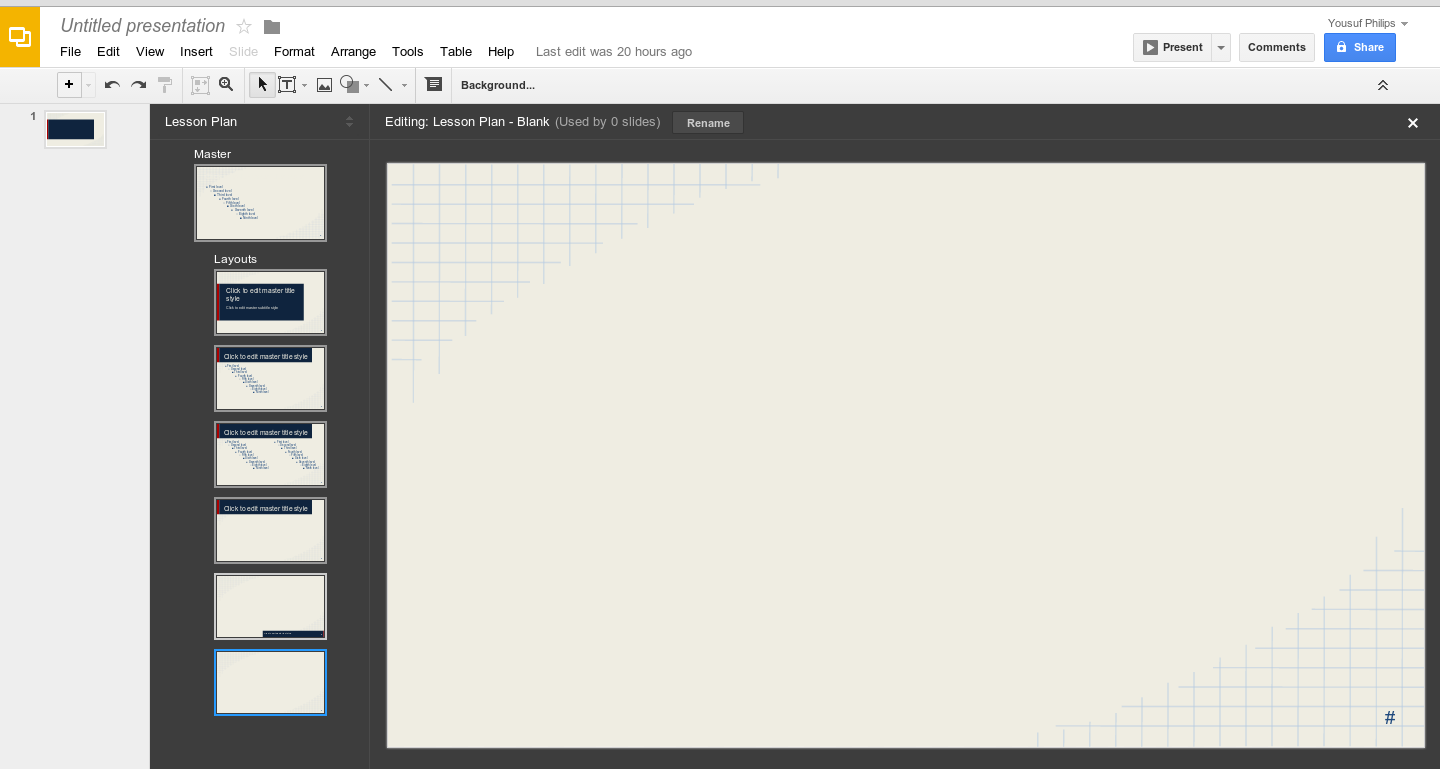Viewport: 1440px width, 769px height.
Task: Click the zoom magnifier tool
Action: coord(226,85)
